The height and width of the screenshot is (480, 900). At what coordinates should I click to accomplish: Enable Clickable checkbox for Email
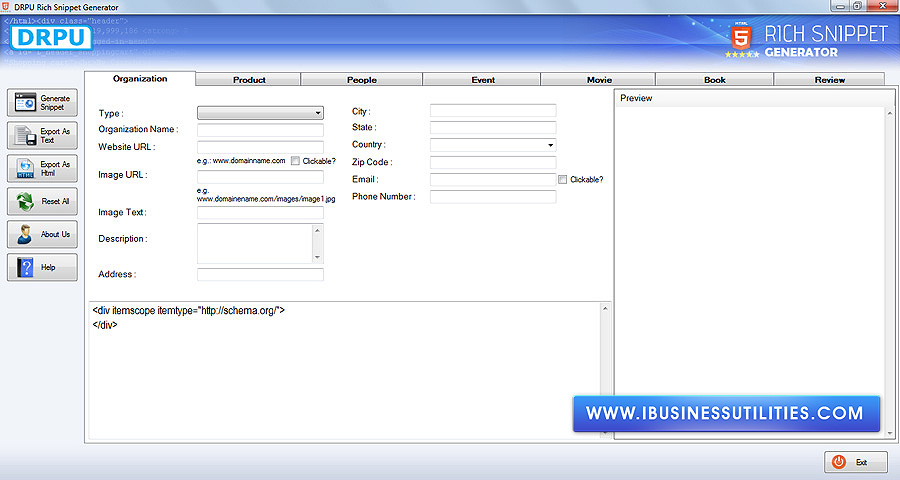click(x=562, y=180)
